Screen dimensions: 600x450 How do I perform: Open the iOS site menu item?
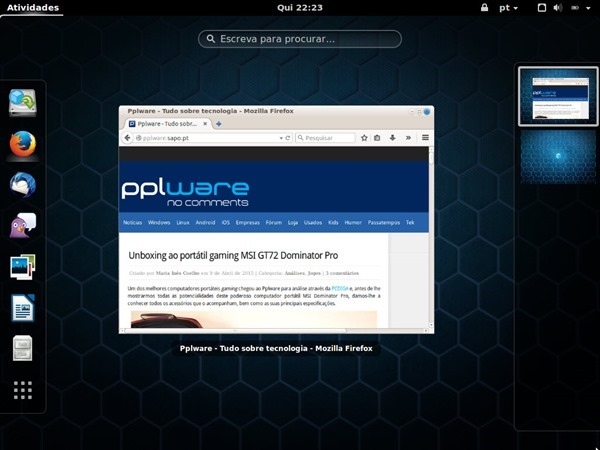click(x=225, y=222)
